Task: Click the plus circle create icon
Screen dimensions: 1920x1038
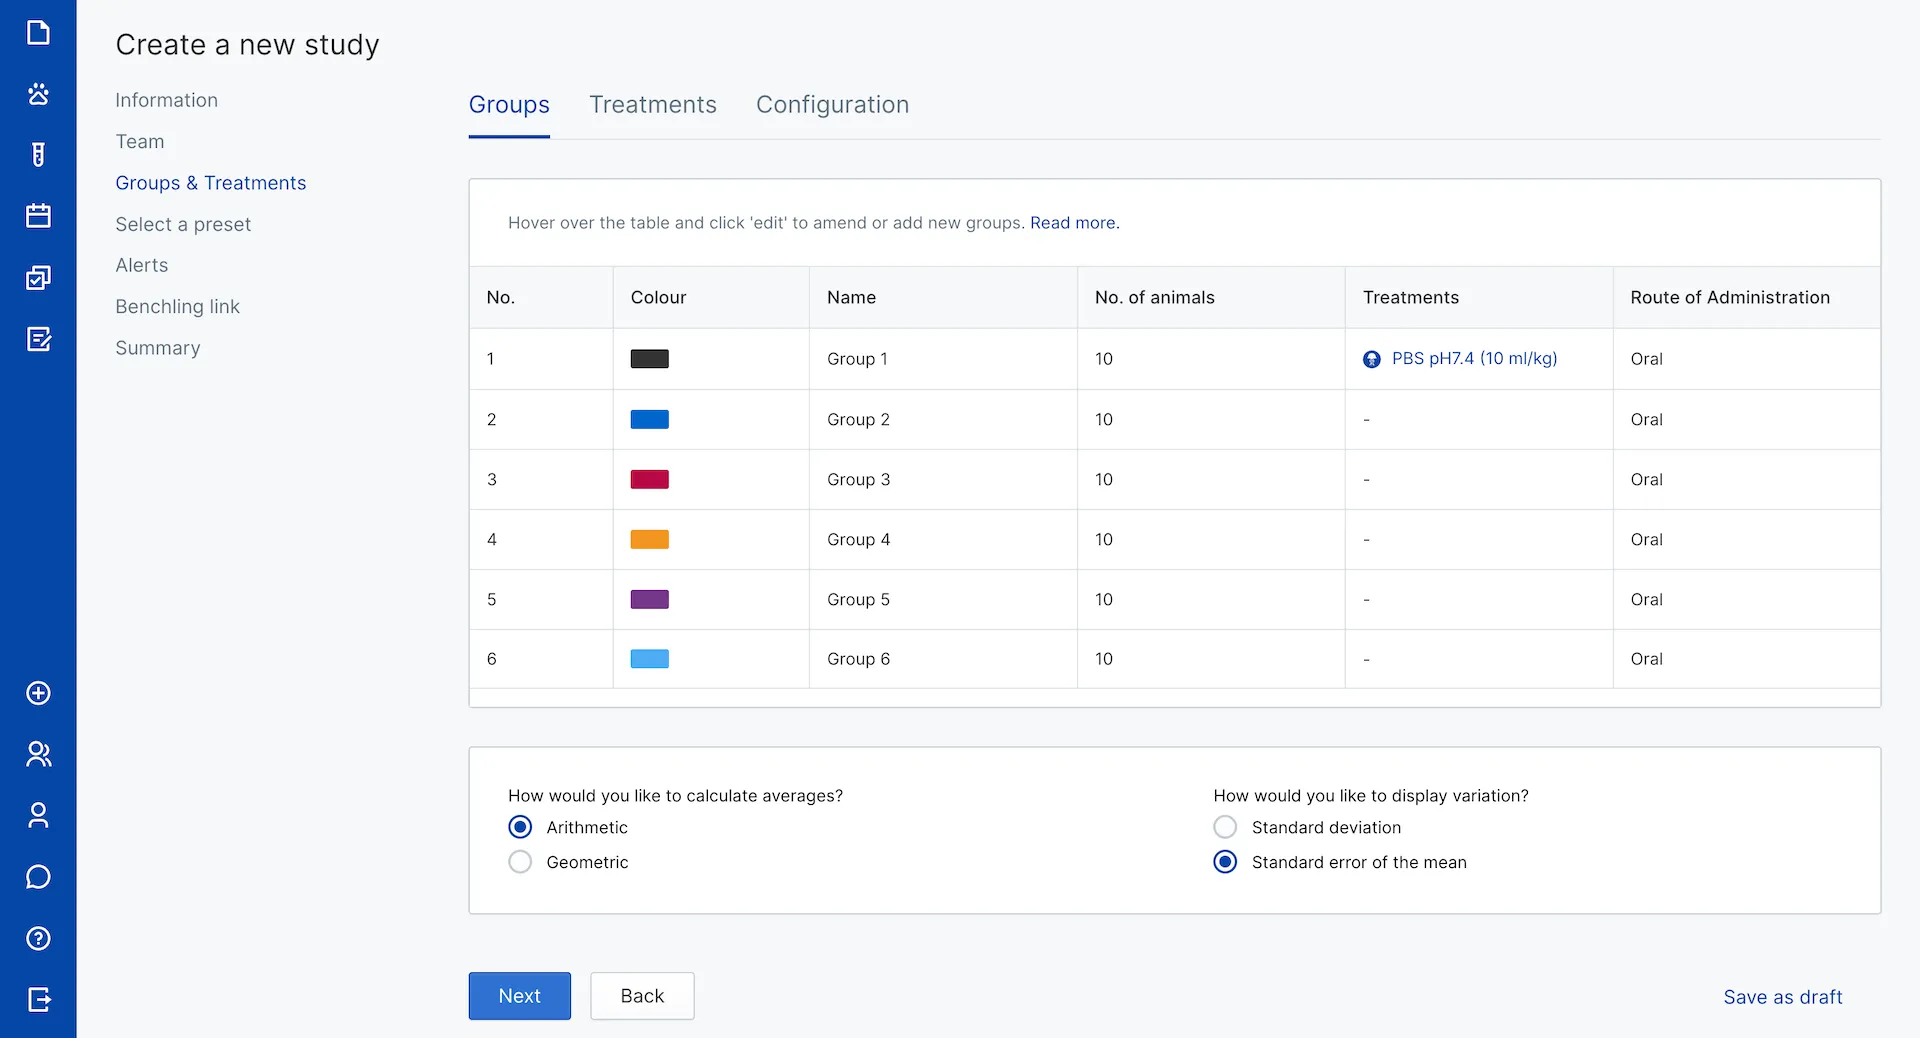Action: [38, 693]
